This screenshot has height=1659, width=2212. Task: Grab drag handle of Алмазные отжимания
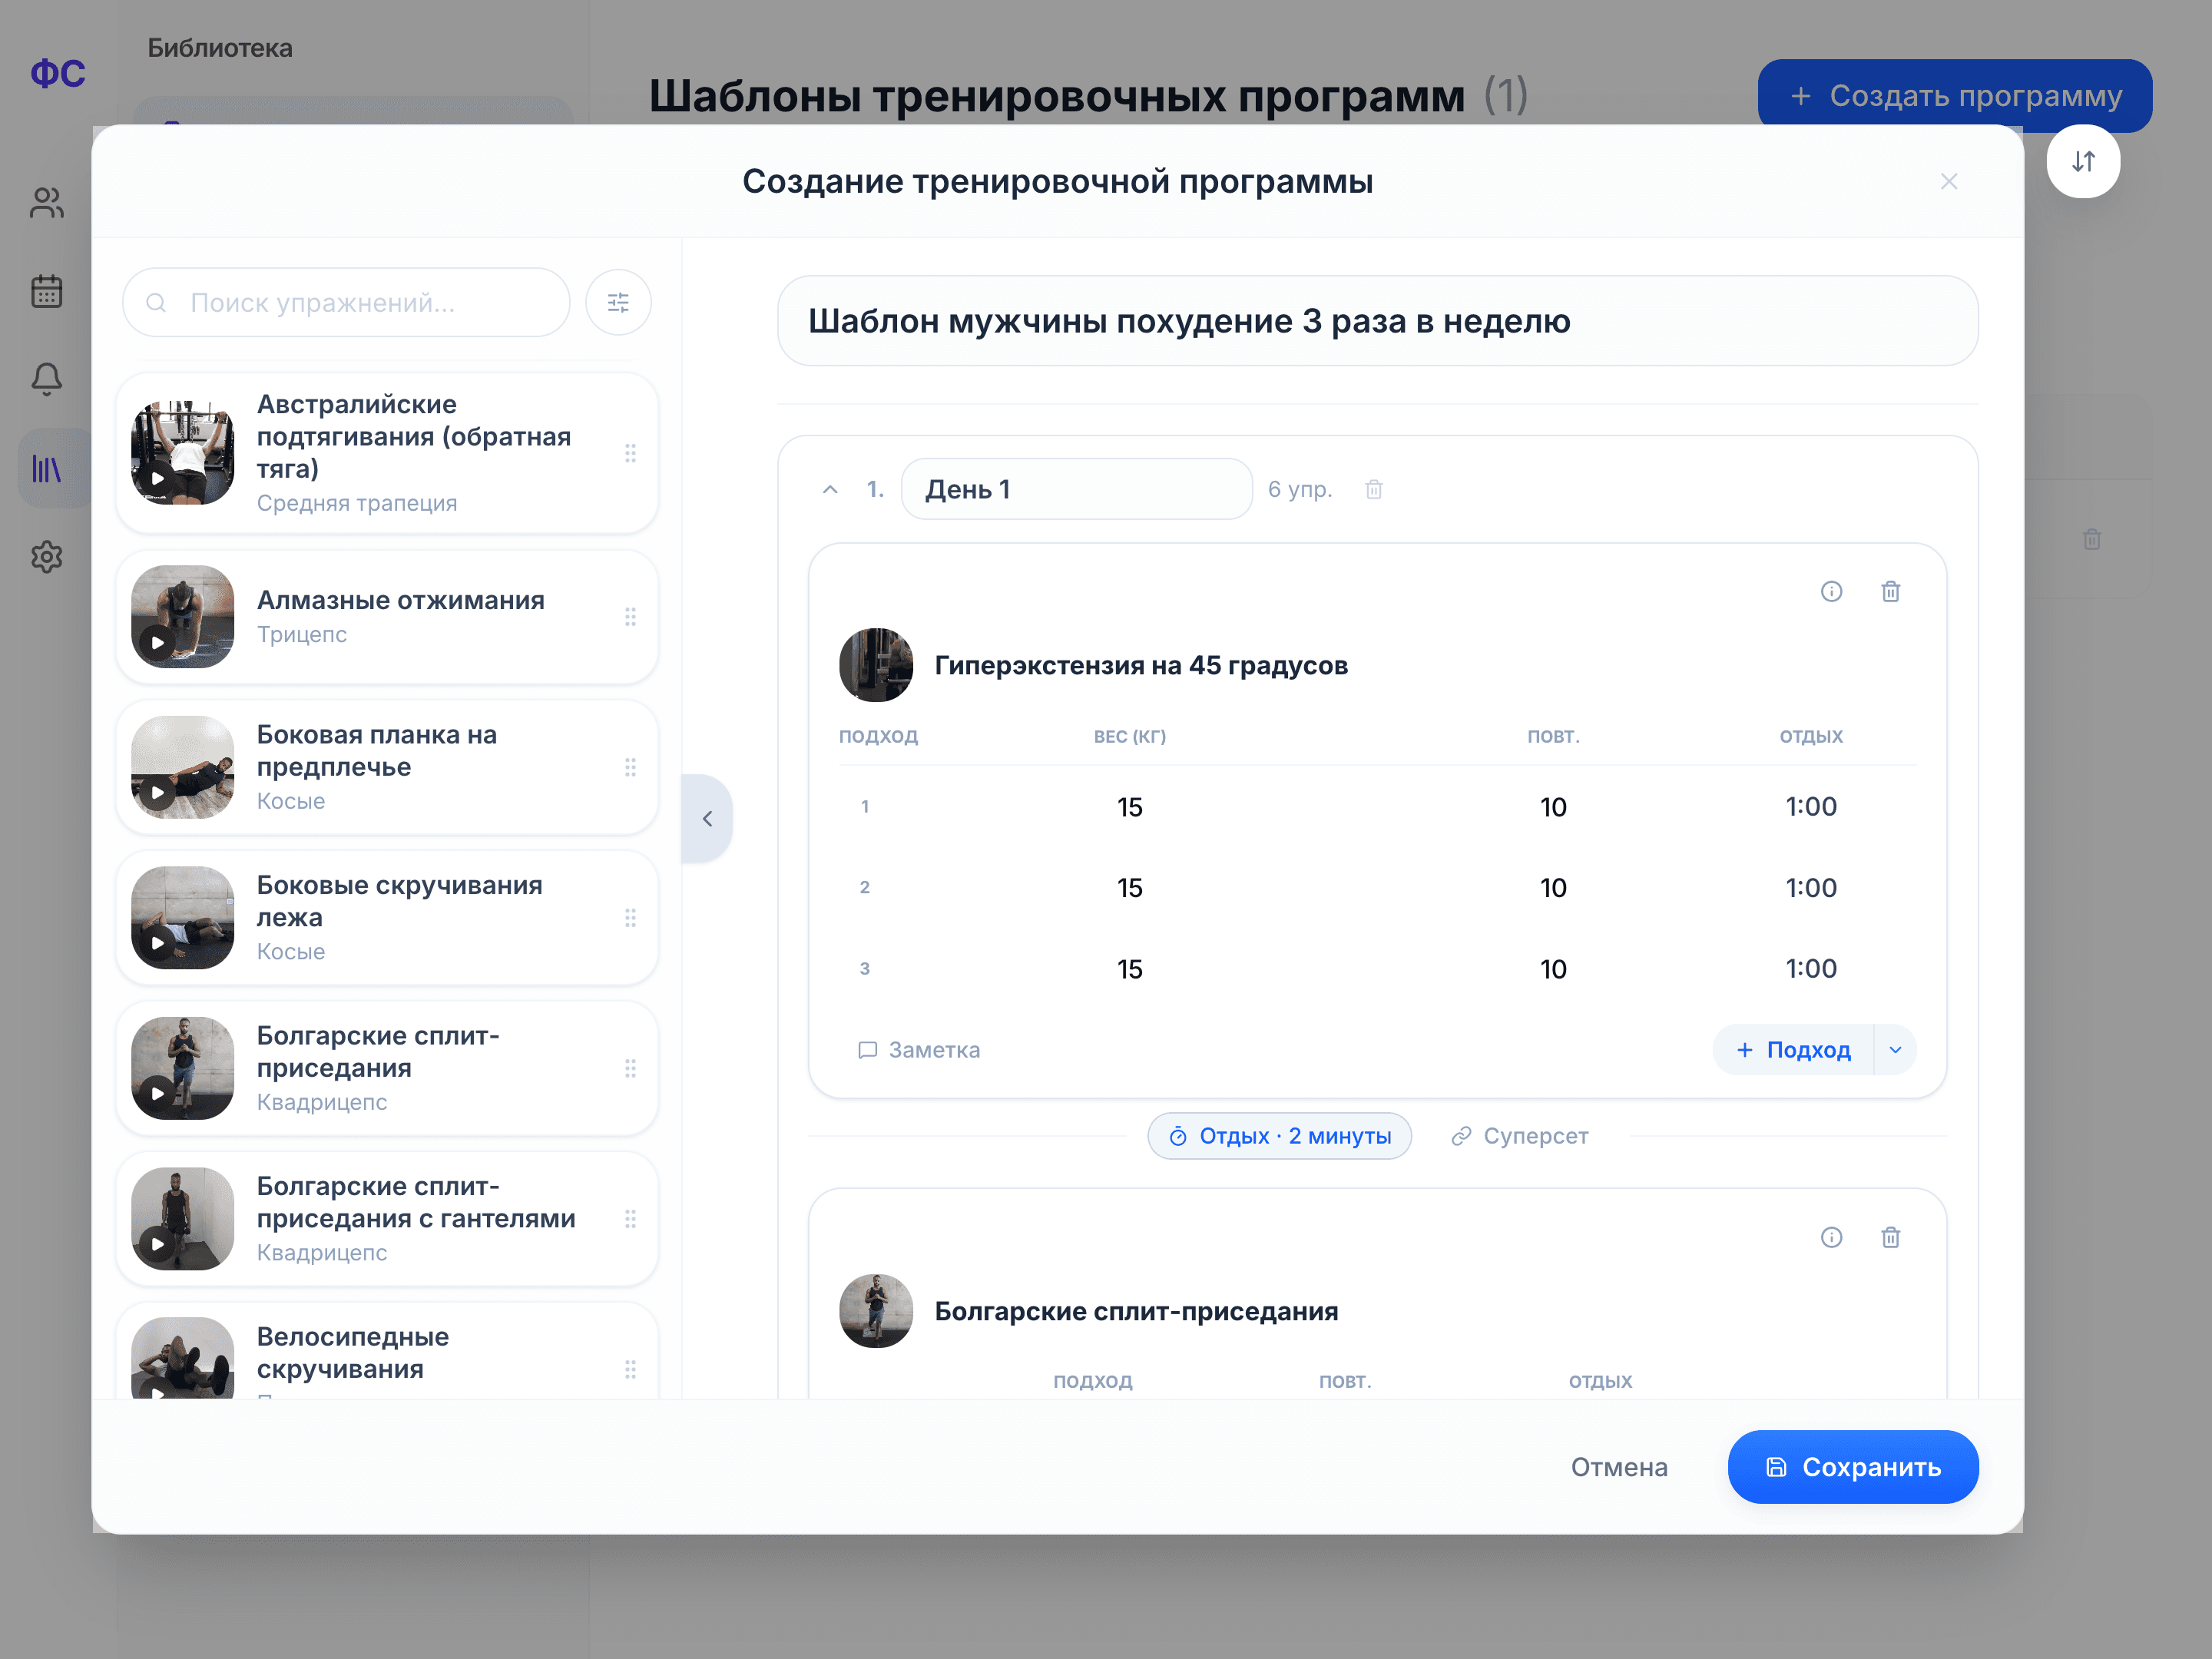coord(630,617)
